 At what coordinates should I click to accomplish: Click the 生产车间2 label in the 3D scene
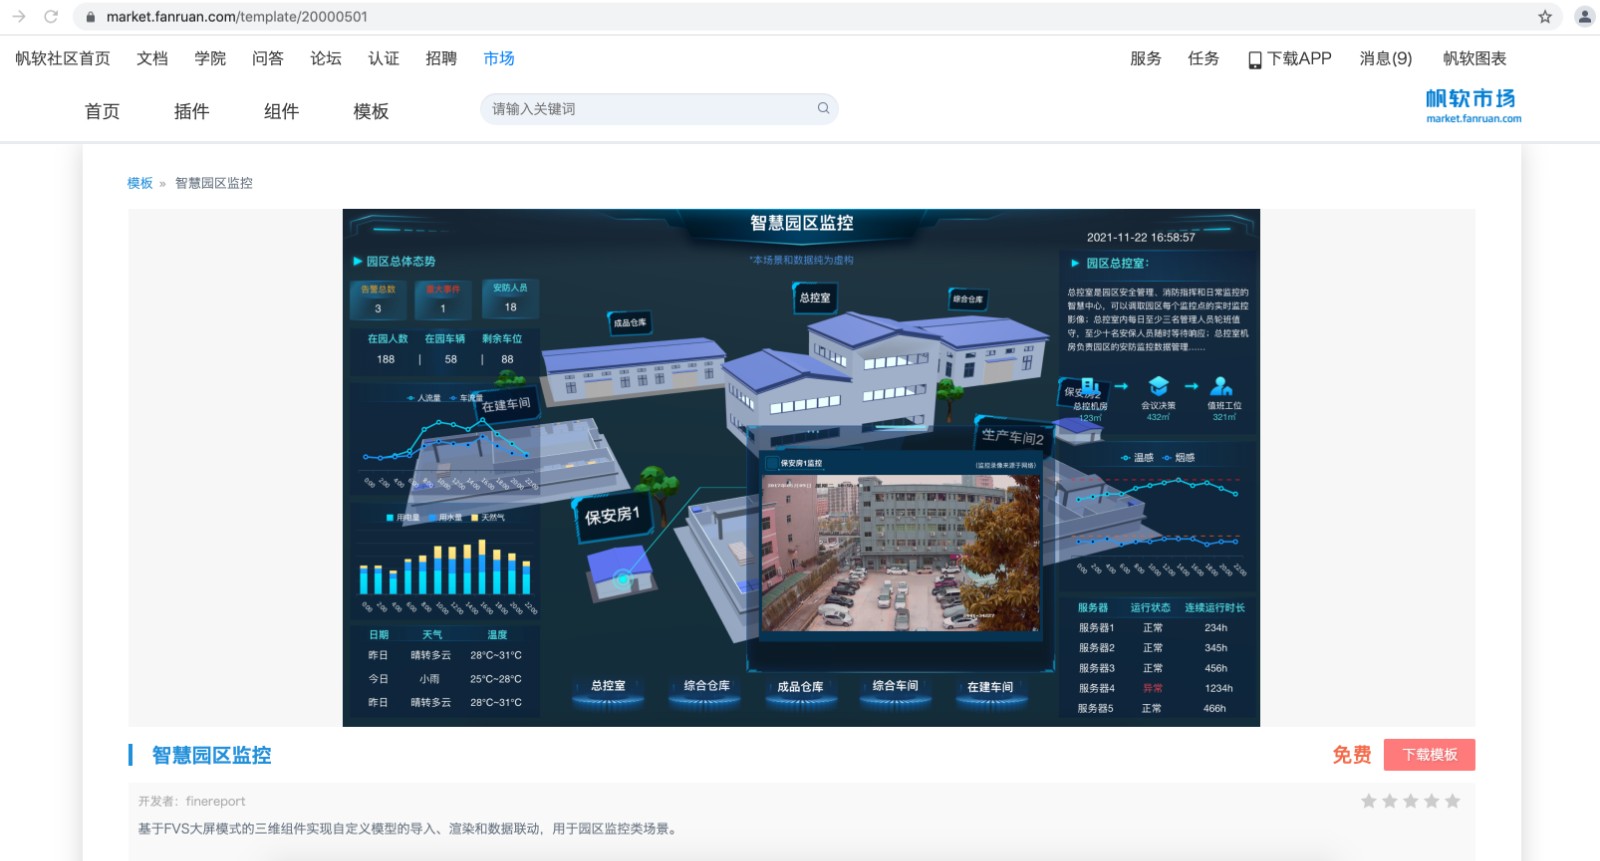click(1012, 436)
